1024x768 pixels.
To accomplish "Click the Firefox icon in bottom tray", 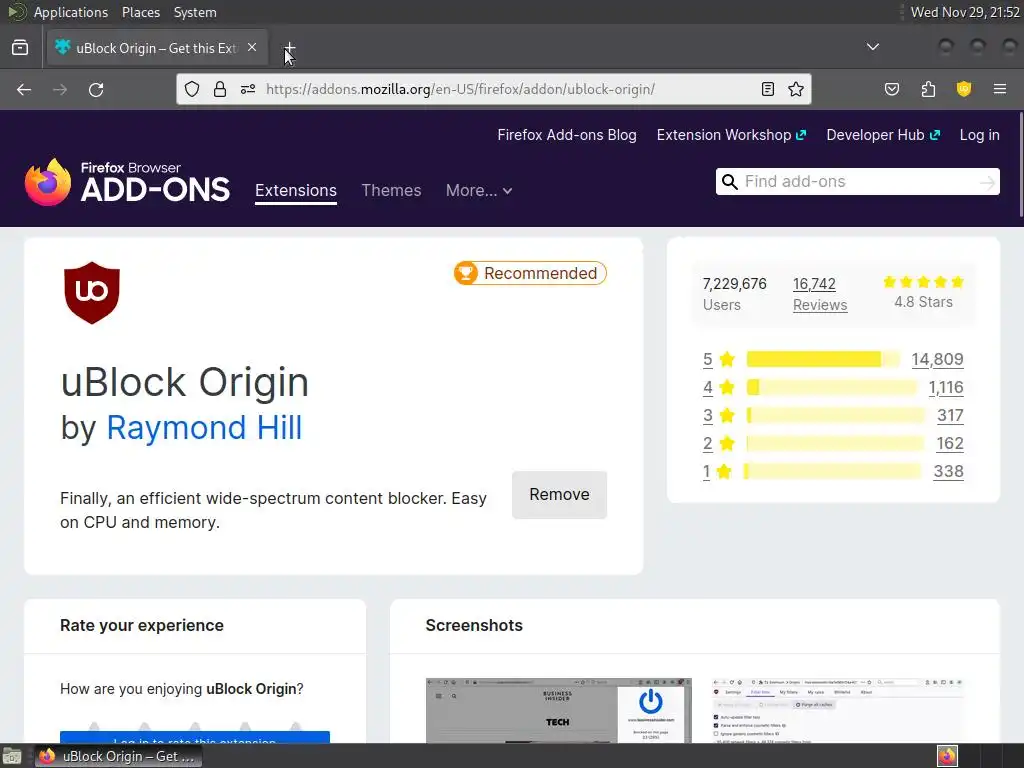I will (947, 756).
